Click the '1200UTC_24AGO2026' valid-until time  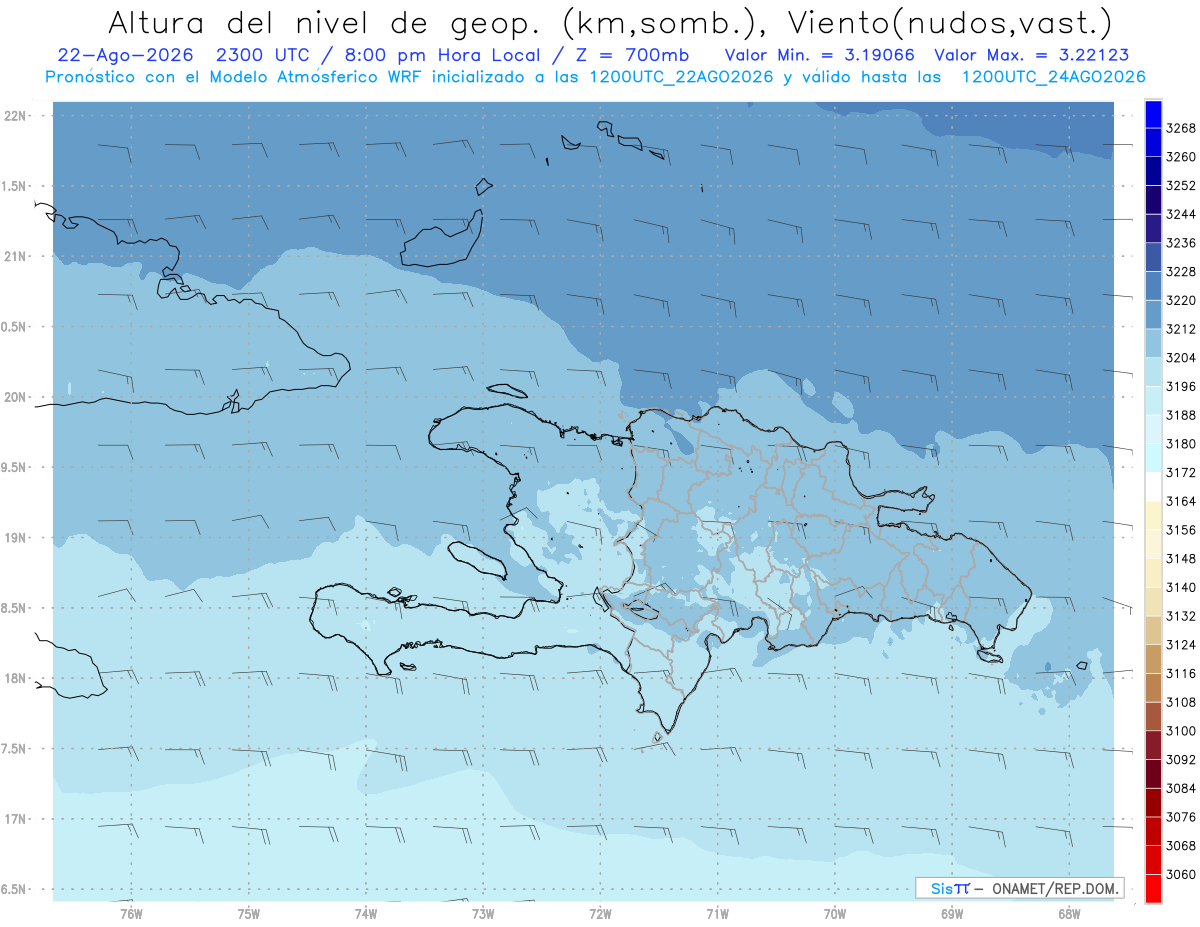click(1053, 77)
